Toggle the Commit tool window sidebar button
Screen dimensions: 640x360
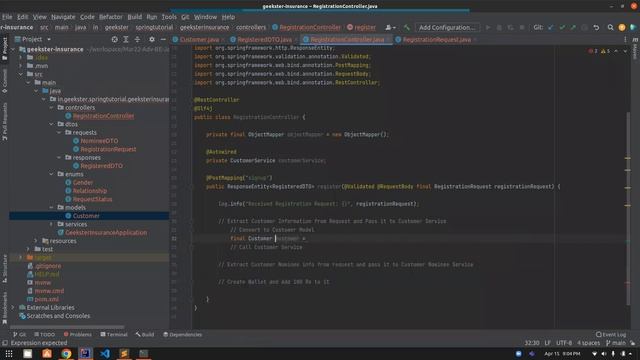click(x=4, y=81)
